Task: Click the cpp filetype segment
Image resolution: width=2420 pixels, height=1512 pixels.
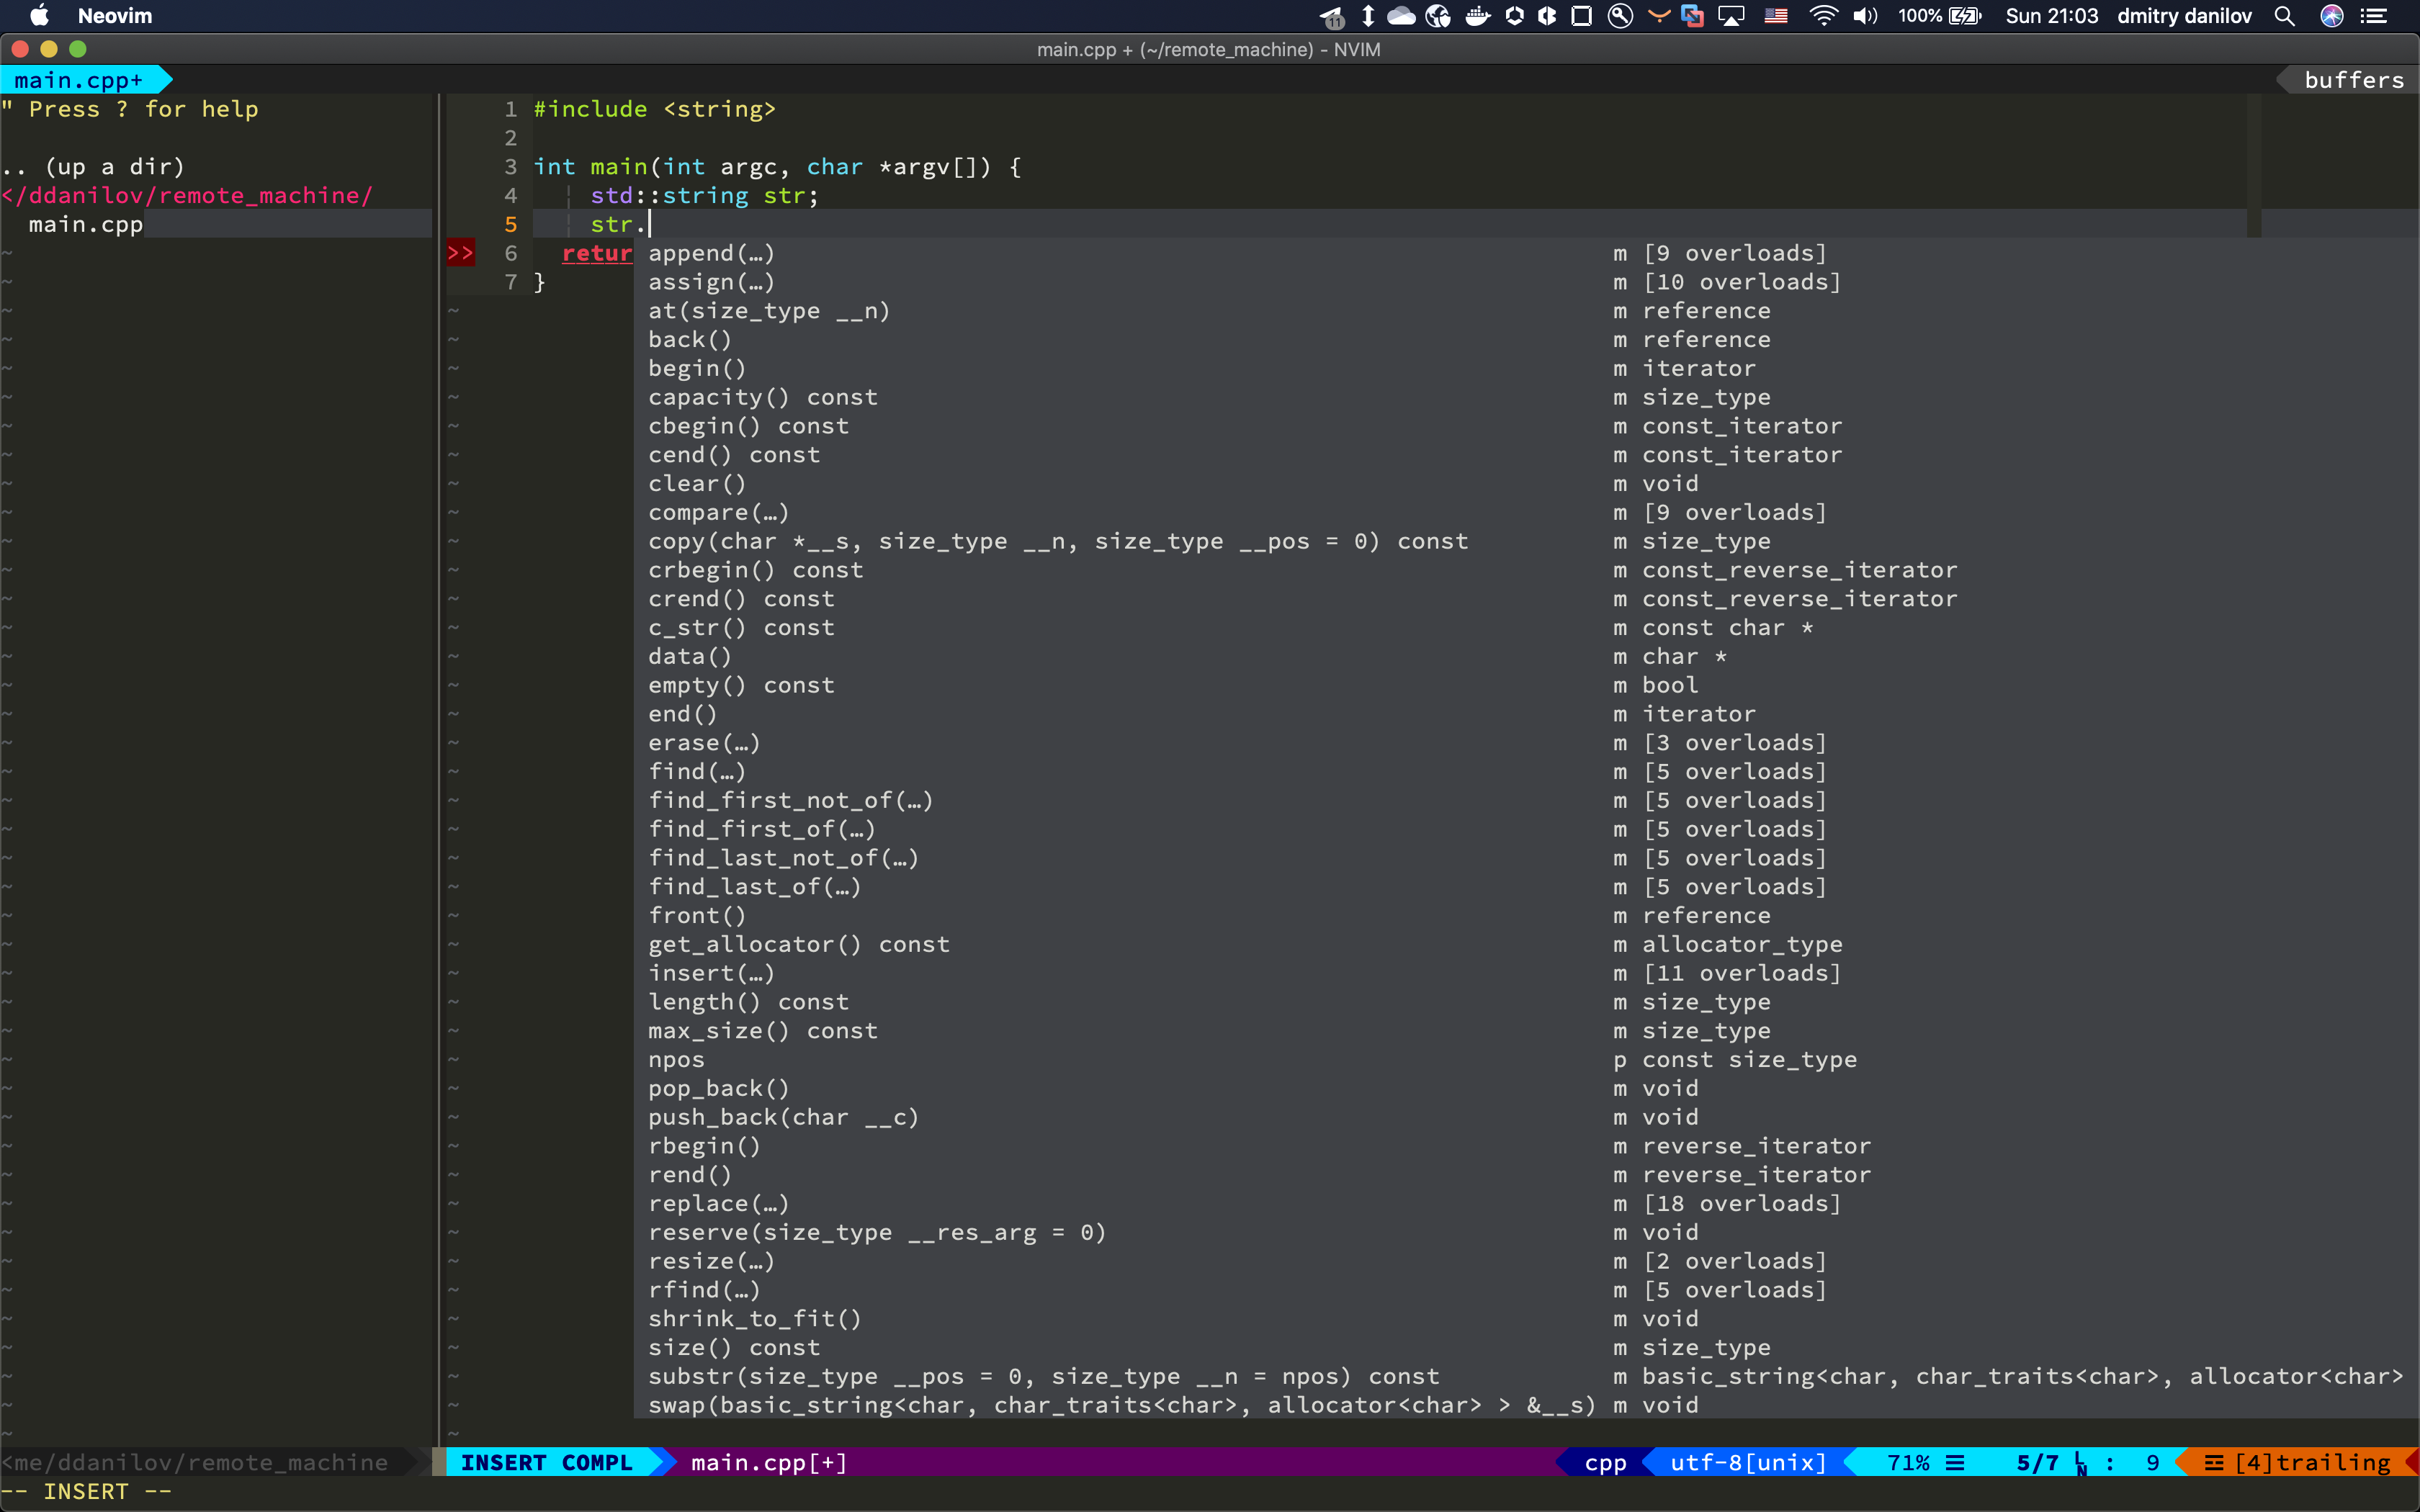Action: [x=1605, y=1462]
